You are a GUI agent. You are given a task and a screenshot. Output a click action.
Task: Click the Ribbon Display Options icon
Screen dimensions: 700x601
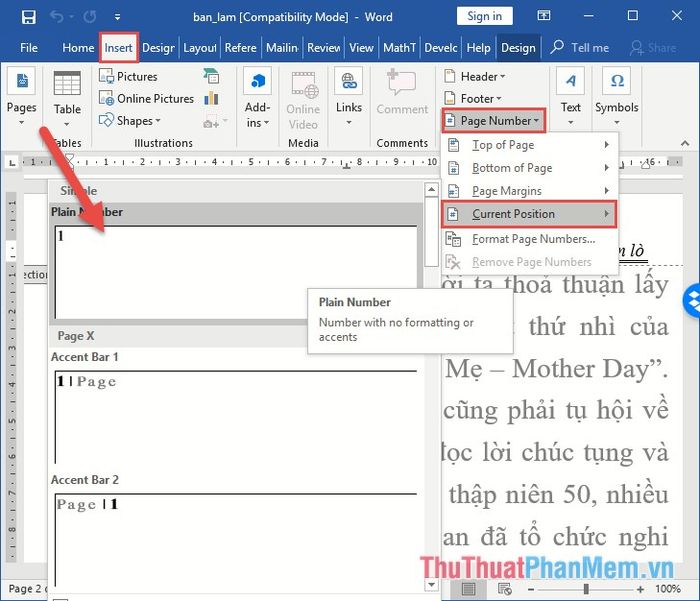pos(543,16)
